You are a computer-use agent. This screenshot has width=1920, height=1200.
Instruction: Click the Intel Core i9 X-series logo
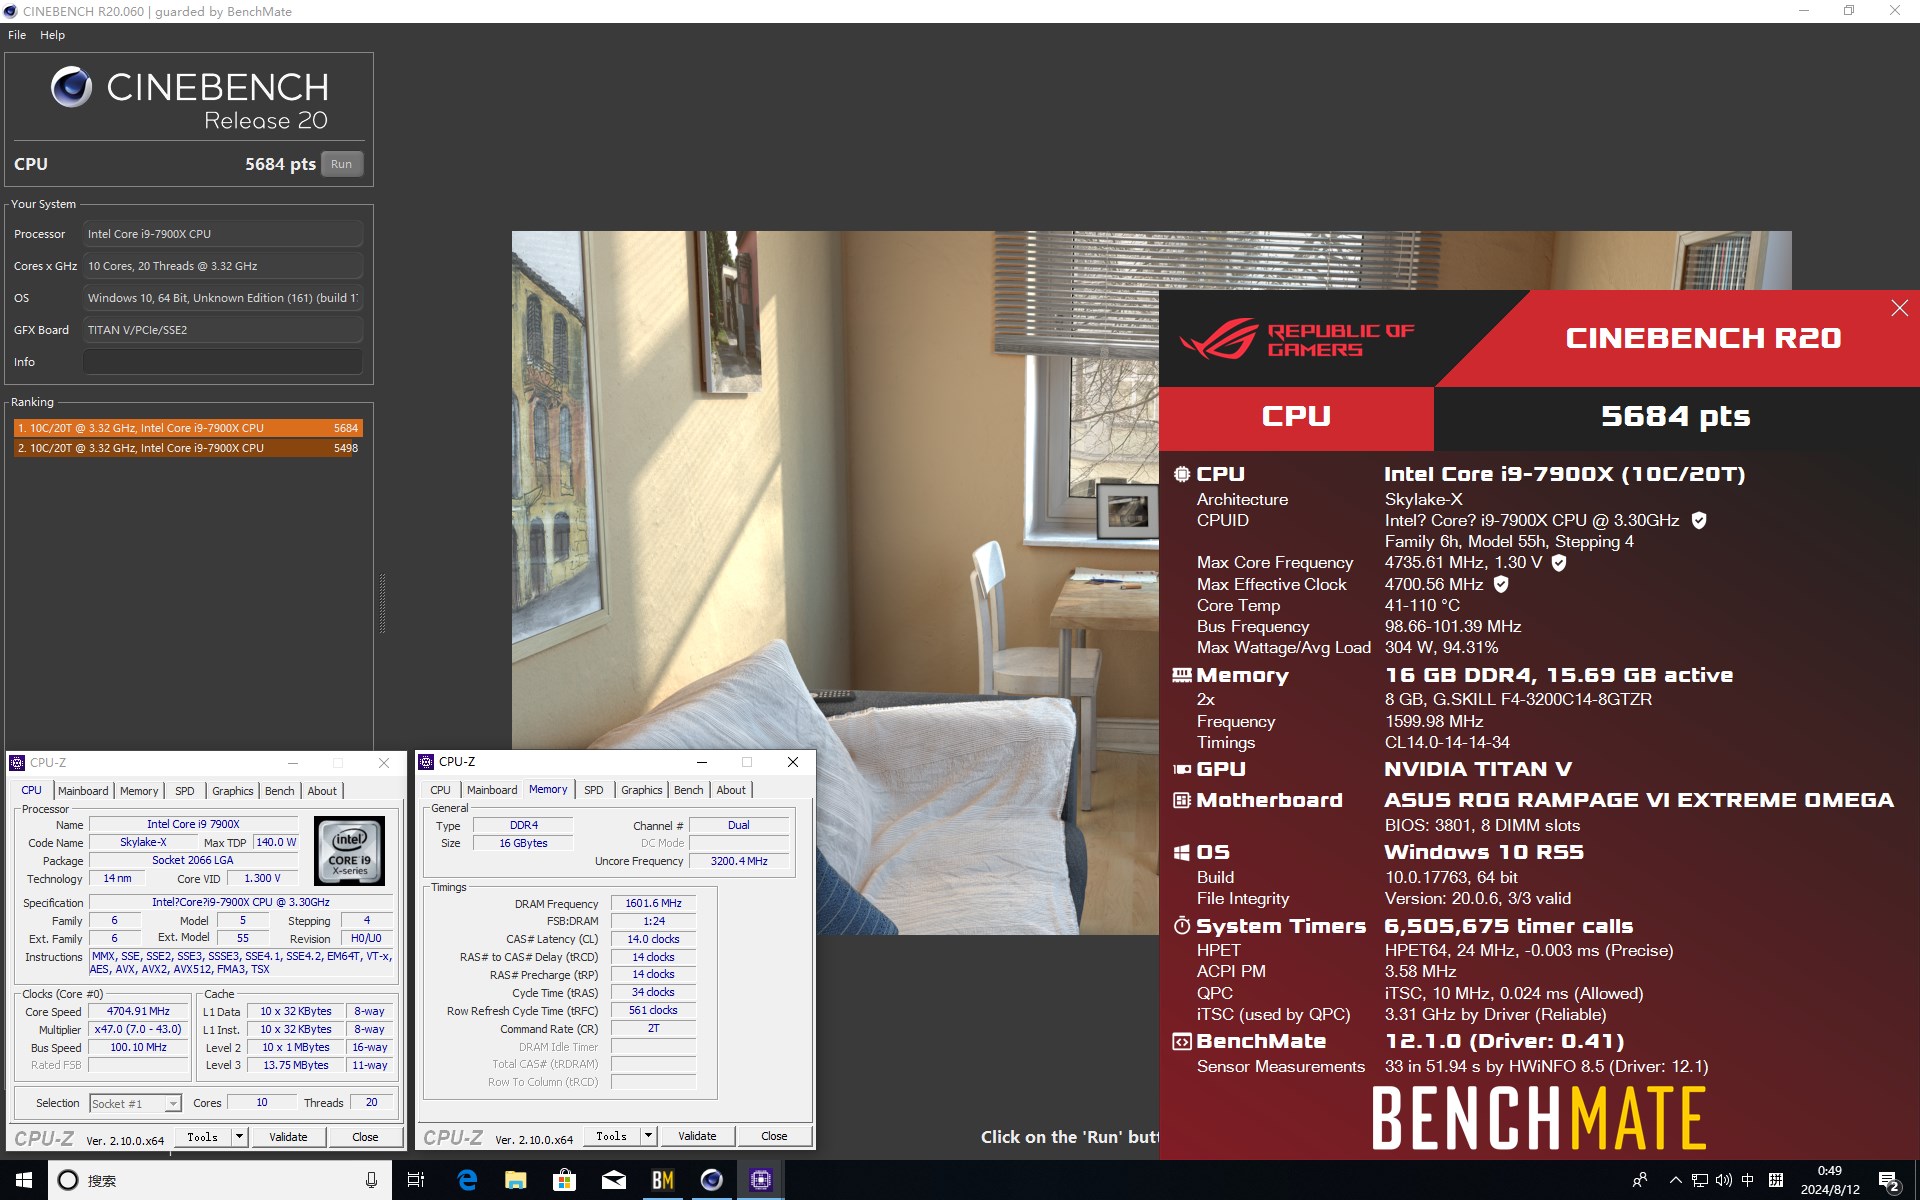350,851
